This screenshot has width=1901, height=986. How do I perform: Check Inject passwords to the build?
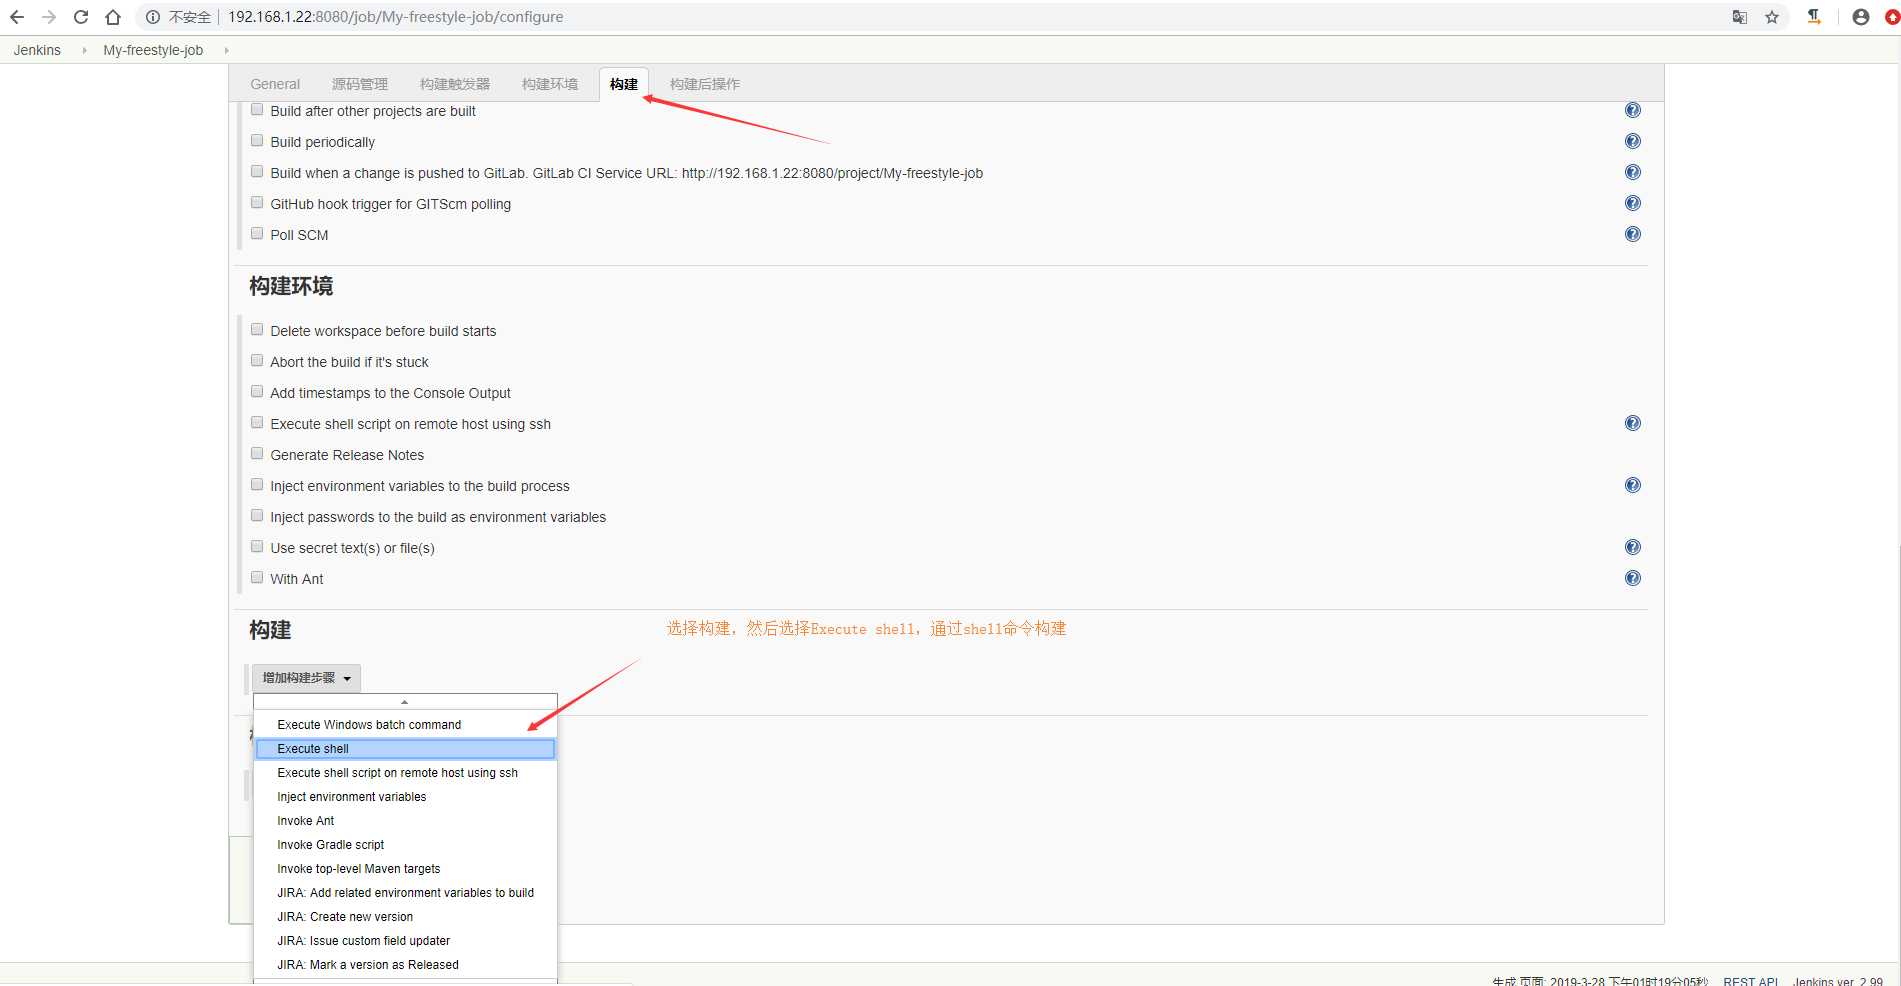click(x=257, y=516)
